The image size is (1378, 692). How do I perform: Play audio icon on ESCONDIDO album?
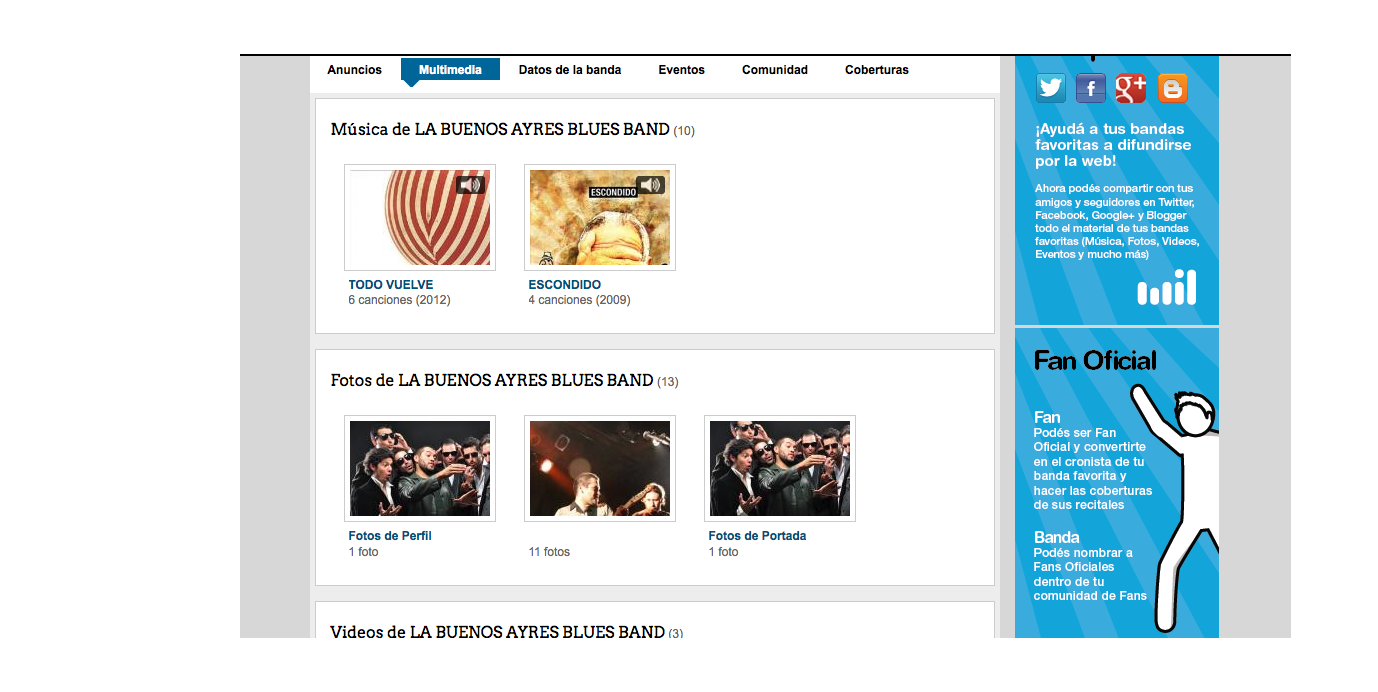point(650,185)
